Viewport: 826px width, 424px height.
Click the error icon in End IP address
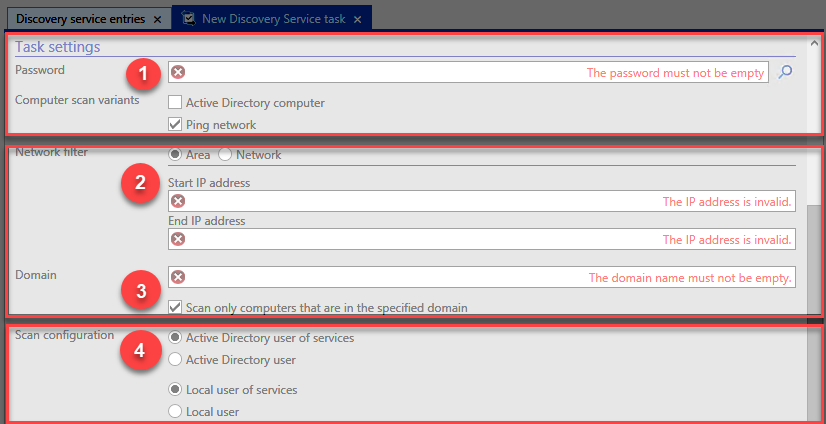[x=179, y=239]
